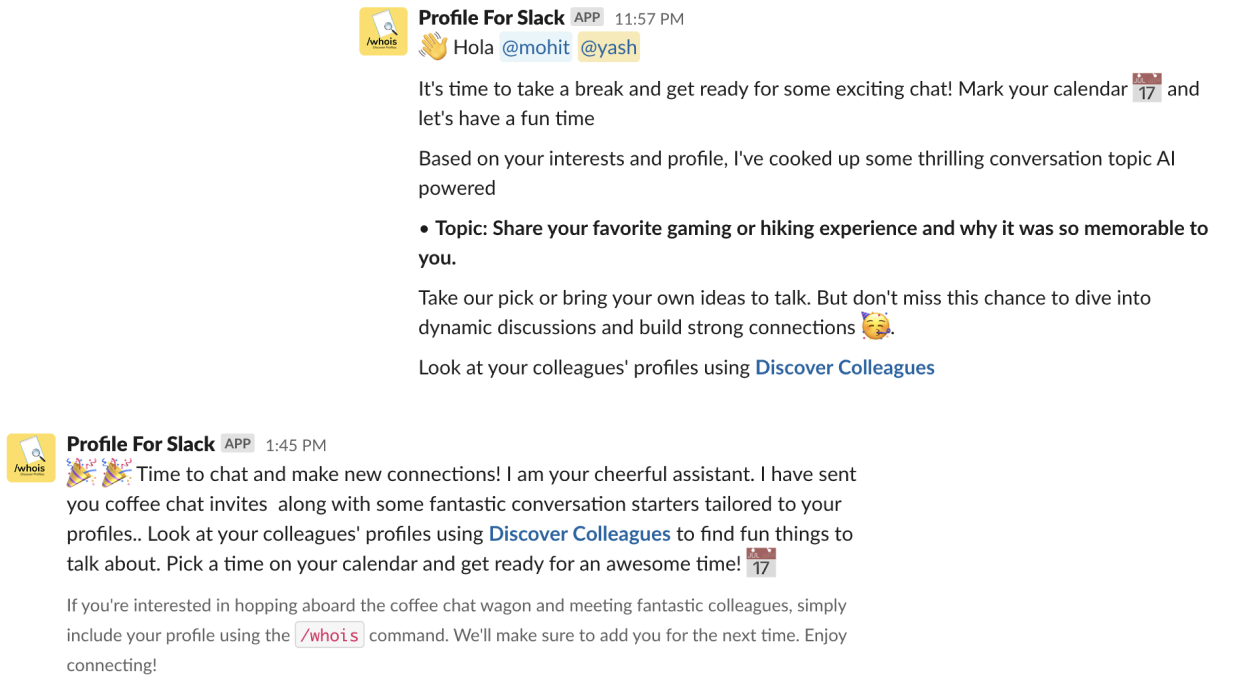Viewport: 1249px width, 681px height.
Task: Click the party face emoji after "strong connections"
Action: coord(875,327)
